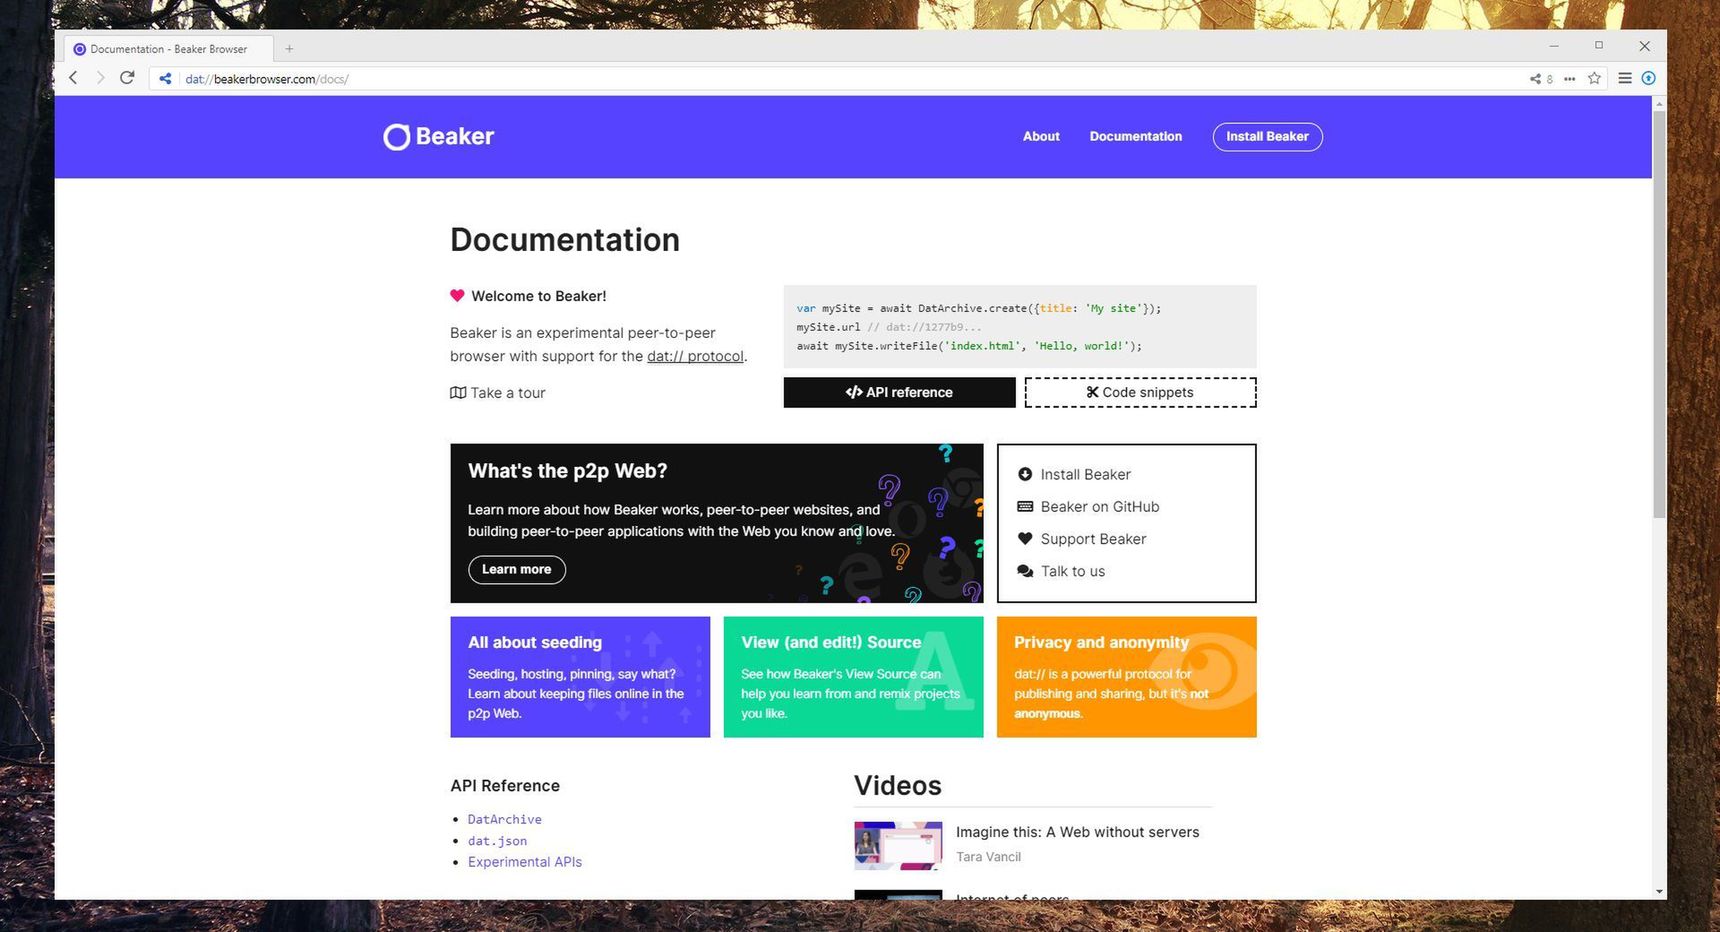Open the hamburger browser menu
Image resolution: width=1720 pixels, height=932 pixels.
1625,78
